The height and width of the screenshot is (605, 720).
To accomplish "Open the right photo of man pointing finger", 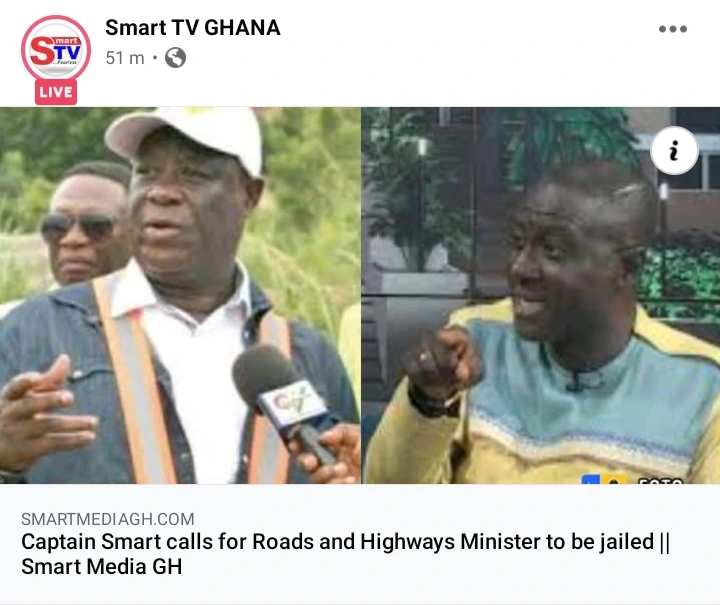I will 541,295.
